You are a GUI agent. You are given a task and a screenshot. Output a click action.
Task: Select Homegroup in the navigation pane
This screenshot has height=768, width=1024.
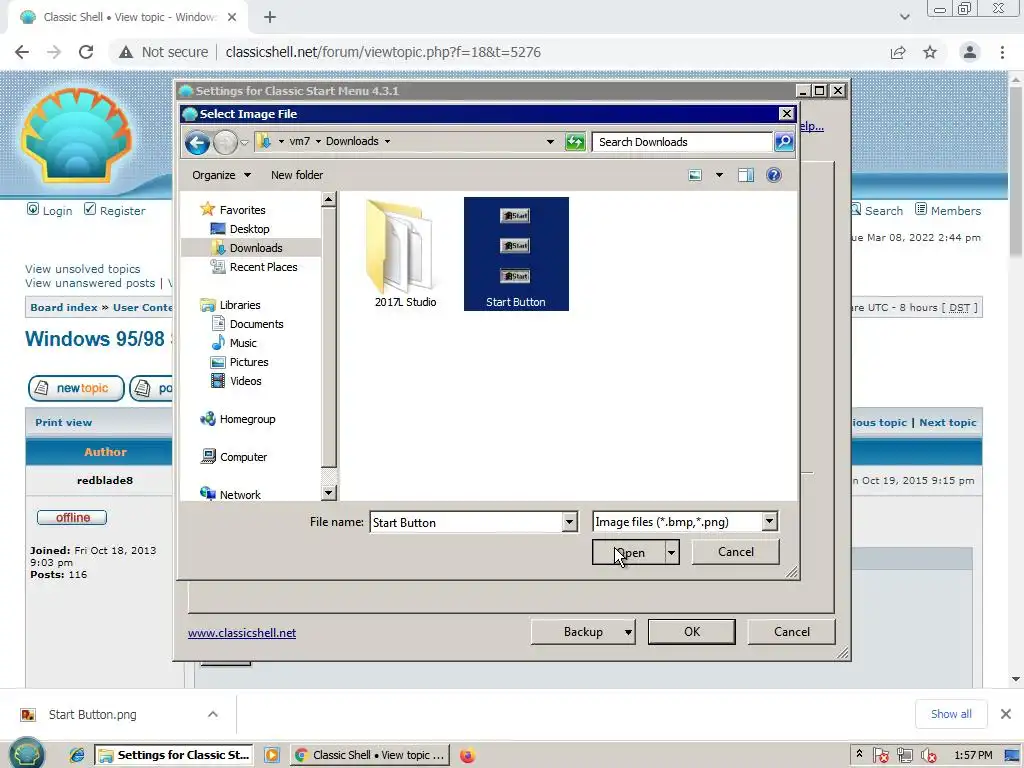(247, 419)
